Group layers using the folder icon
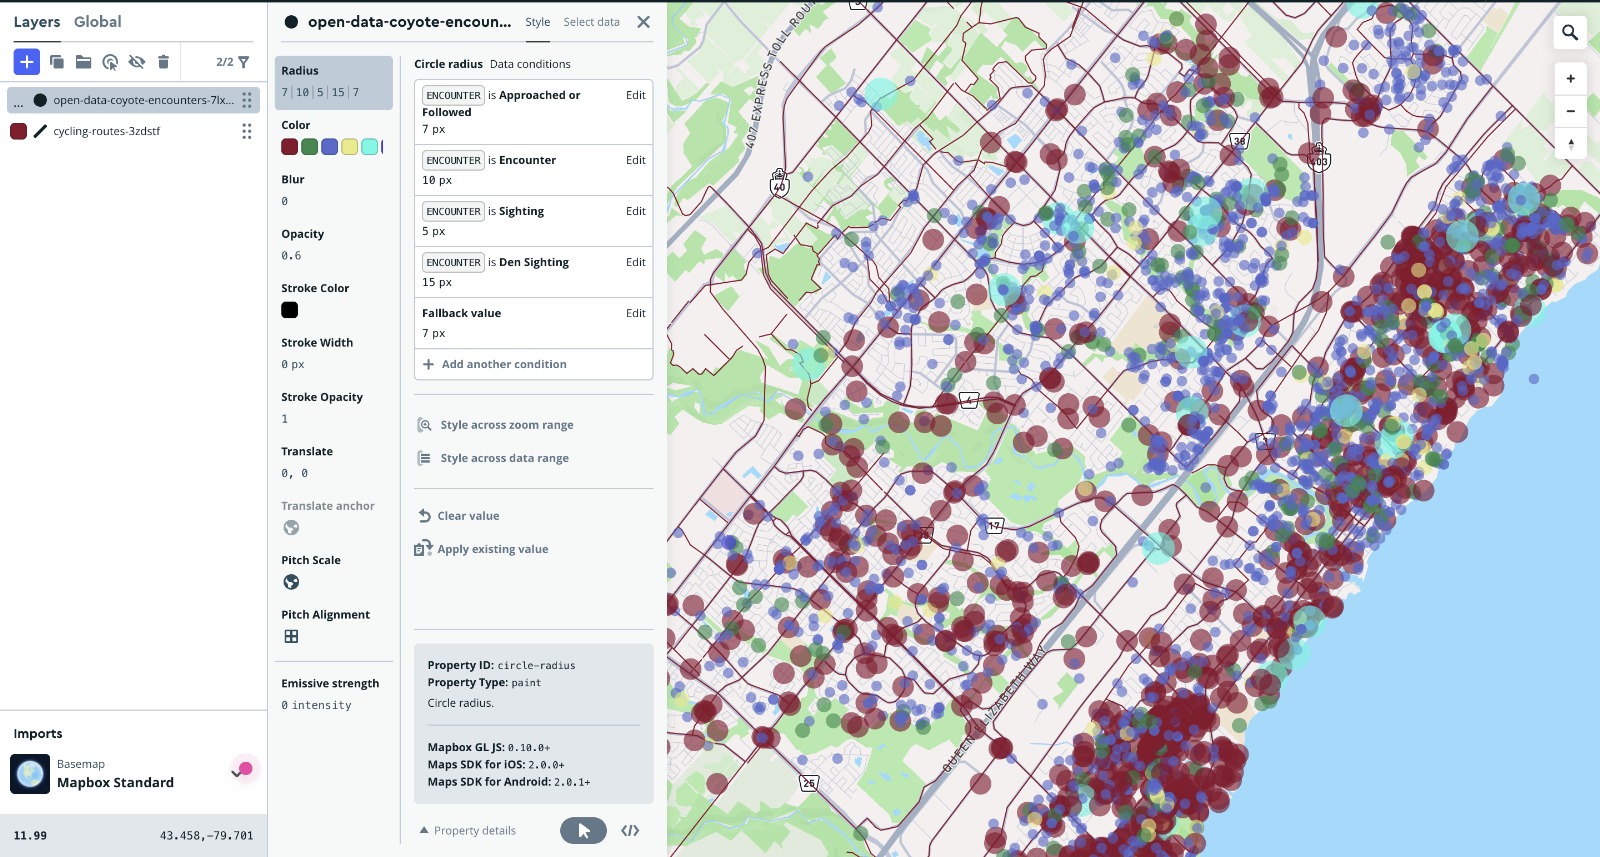Viewport: 1600px width, 857px height. [x=84, y=62]
